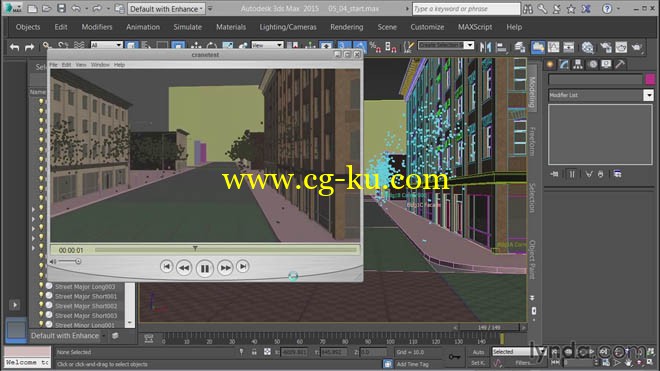Open the Modifier List dropdown
660x371 pixels.
601,95
